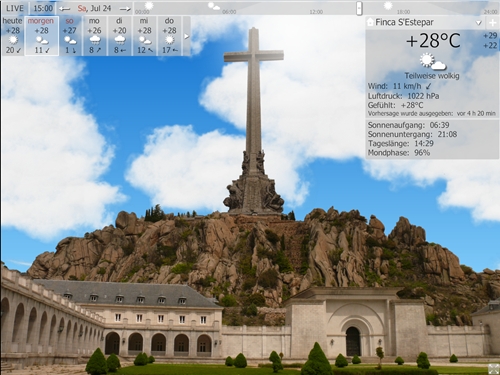Add a new location with plus
Viewport: 500px width, 375px height.
(492, 23)
